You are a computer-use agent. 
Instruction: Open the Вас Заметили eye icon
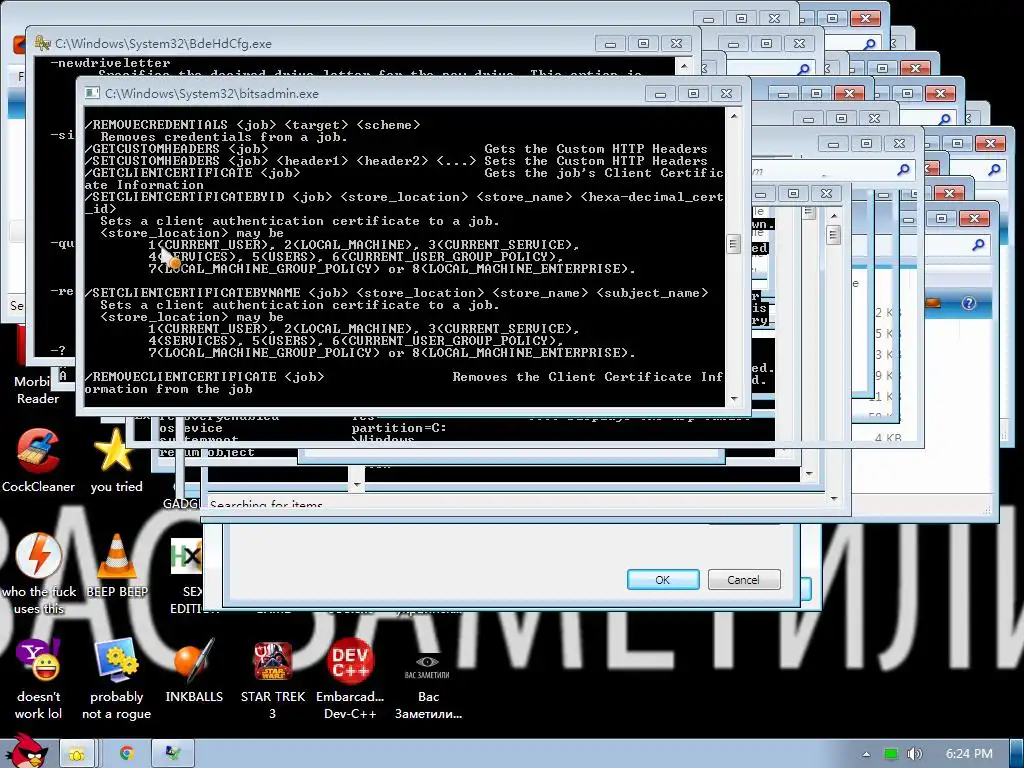[x=428, y=686]
